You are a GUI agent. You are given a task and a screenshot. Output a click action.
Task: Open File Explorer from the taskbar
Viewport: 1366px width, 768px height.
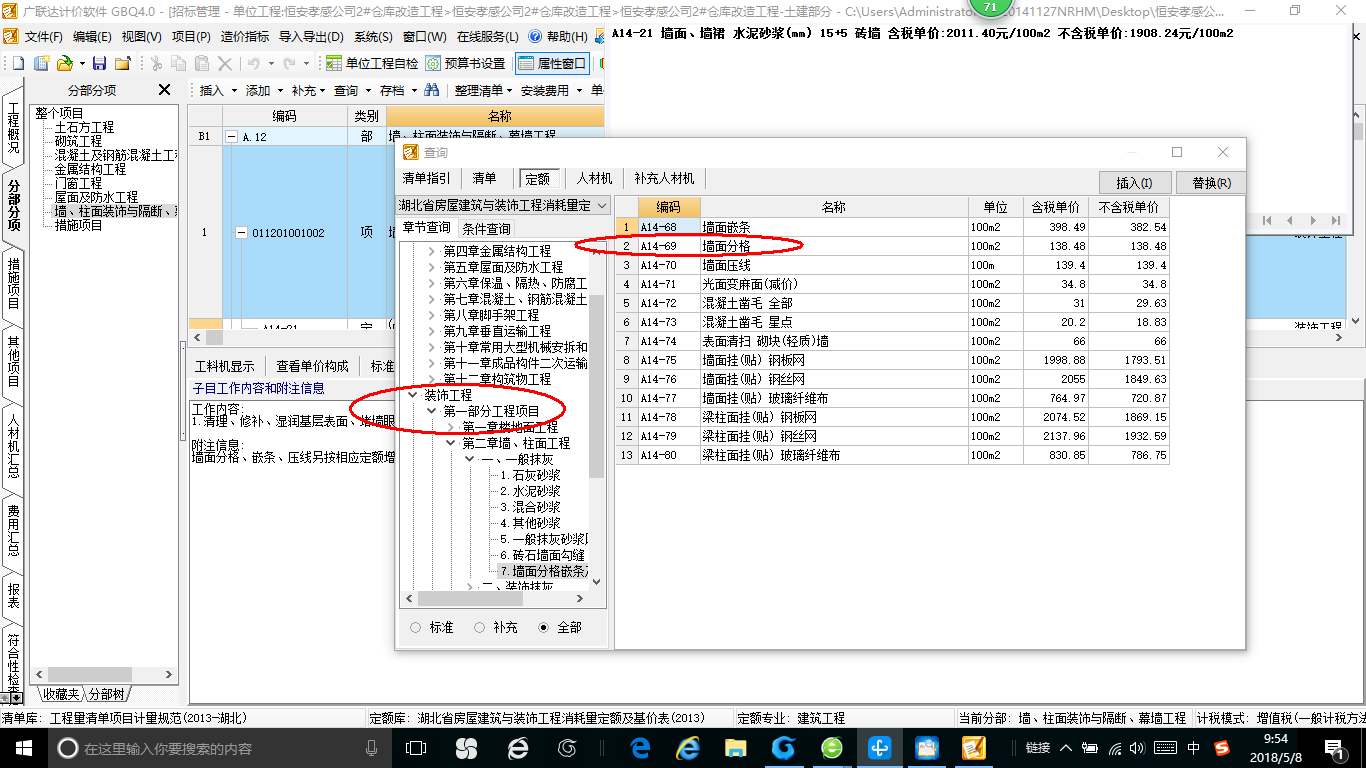736,748
